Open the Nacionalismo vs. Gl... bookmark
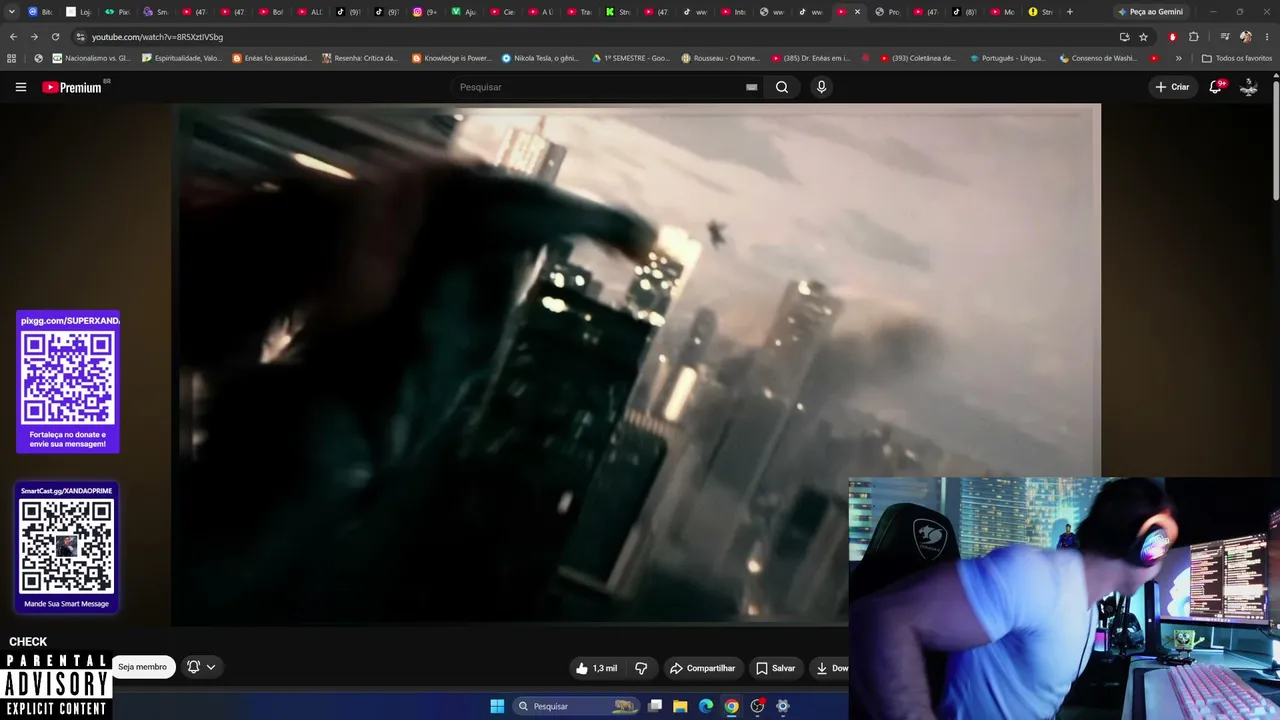 tap(90, 58)
